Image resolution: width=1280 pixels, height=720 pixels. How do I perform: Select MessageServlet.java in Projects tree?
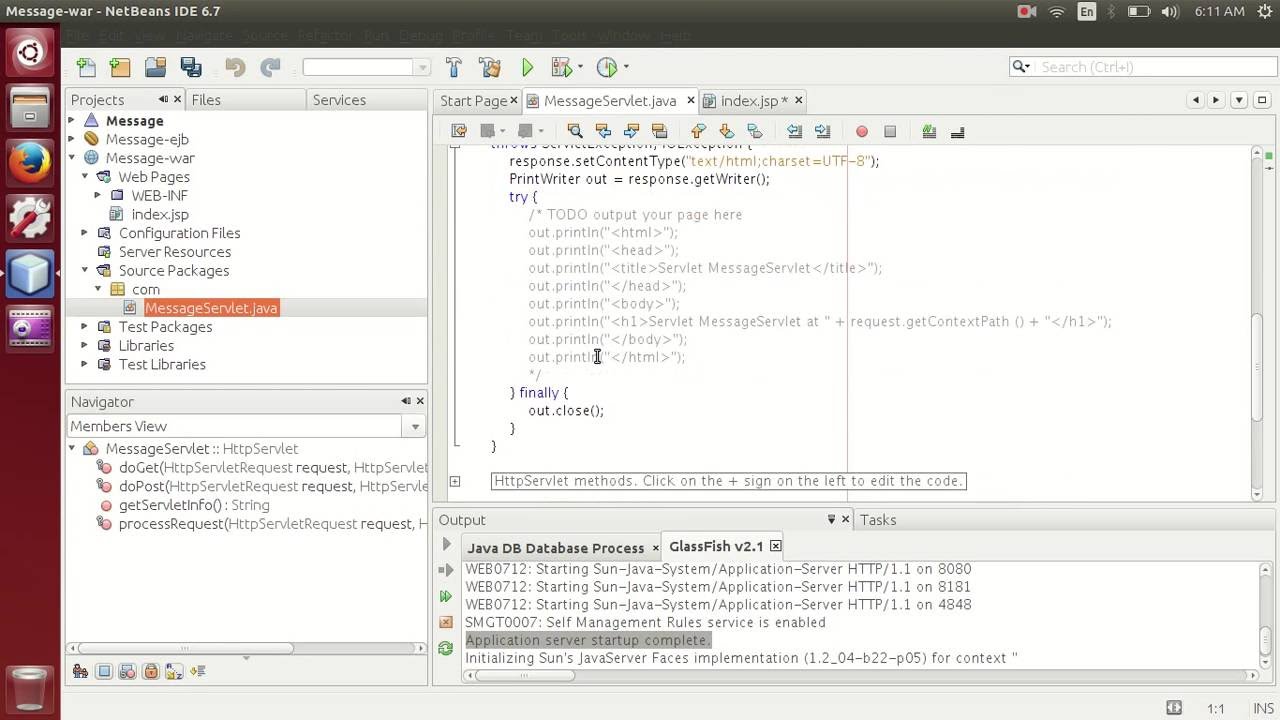point(211,308)
